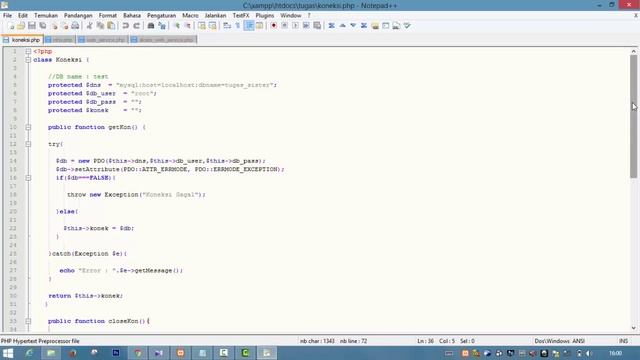Viewport: 640px width, 360px height.
Task: Stop macro recording button
Action: click(x=284, y=26)
